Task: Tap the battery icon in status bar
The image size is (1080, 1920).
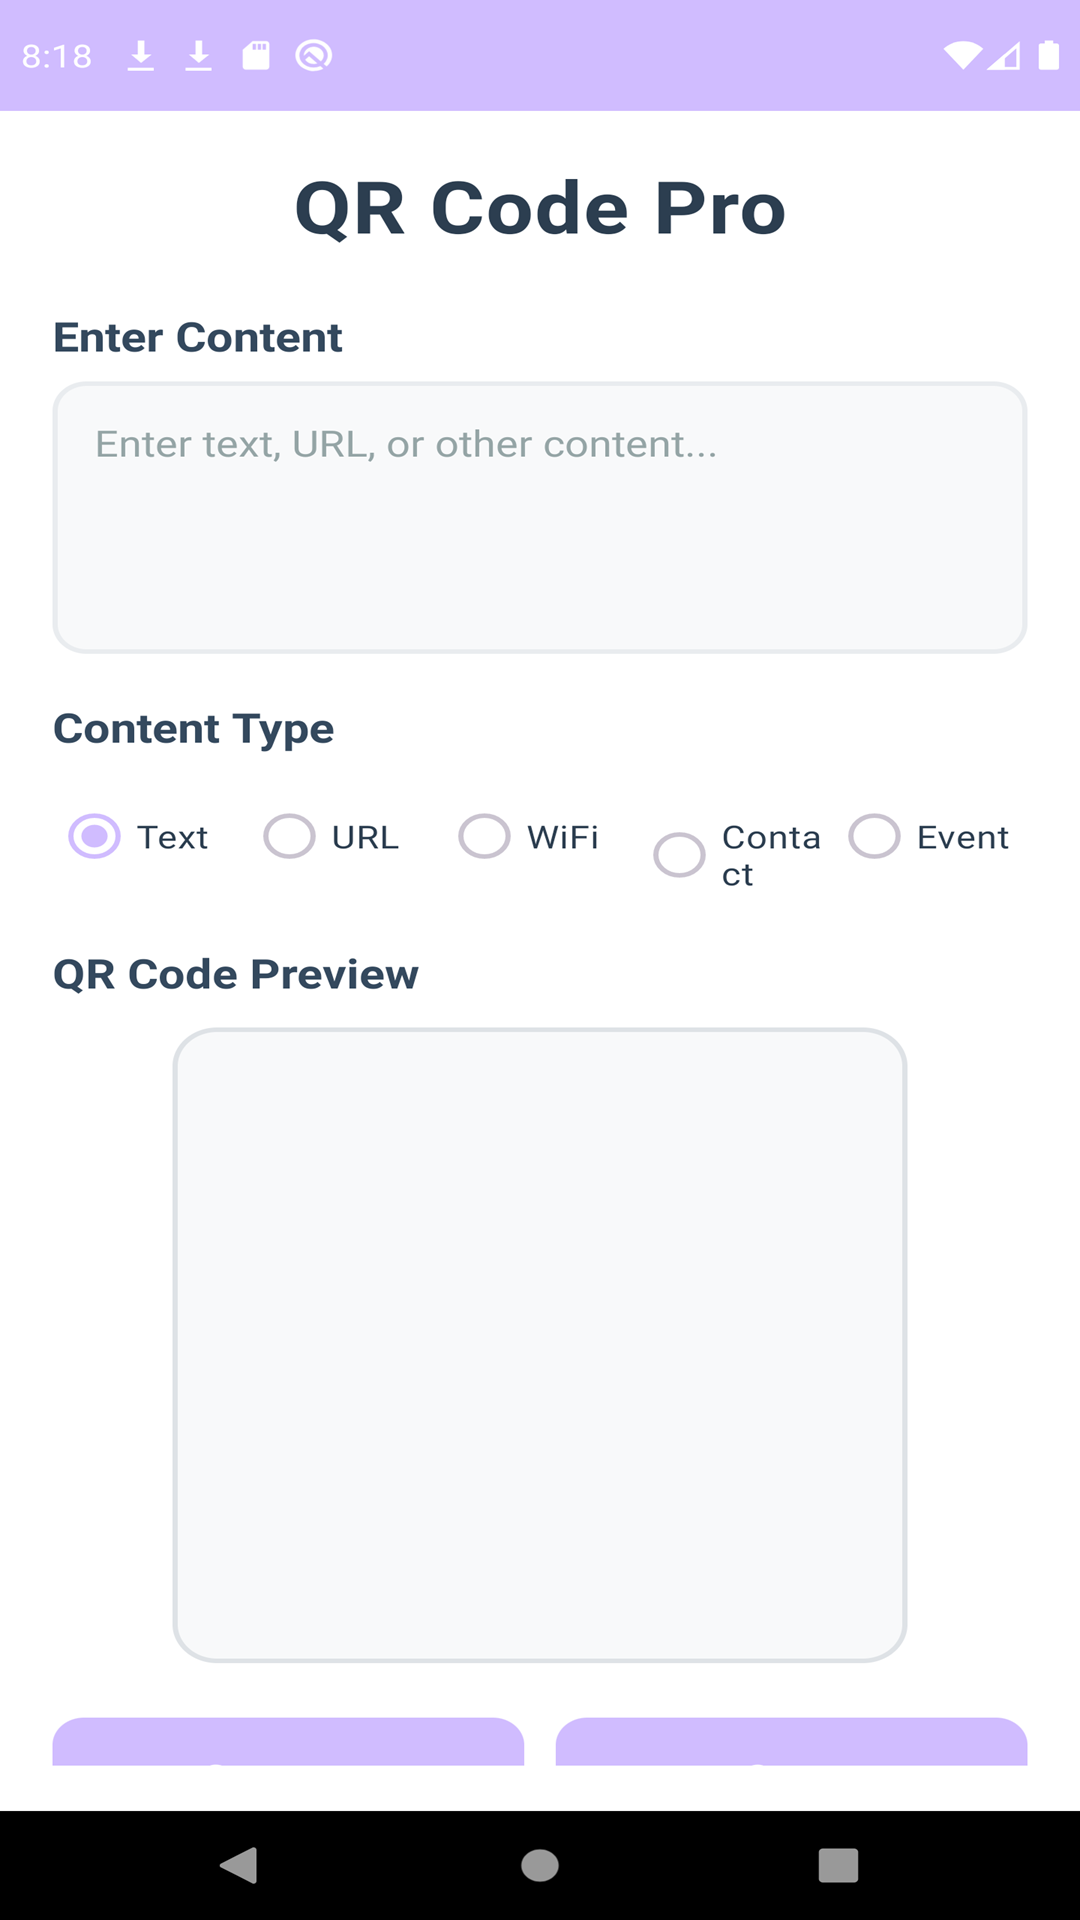Action: (1048, 56)
